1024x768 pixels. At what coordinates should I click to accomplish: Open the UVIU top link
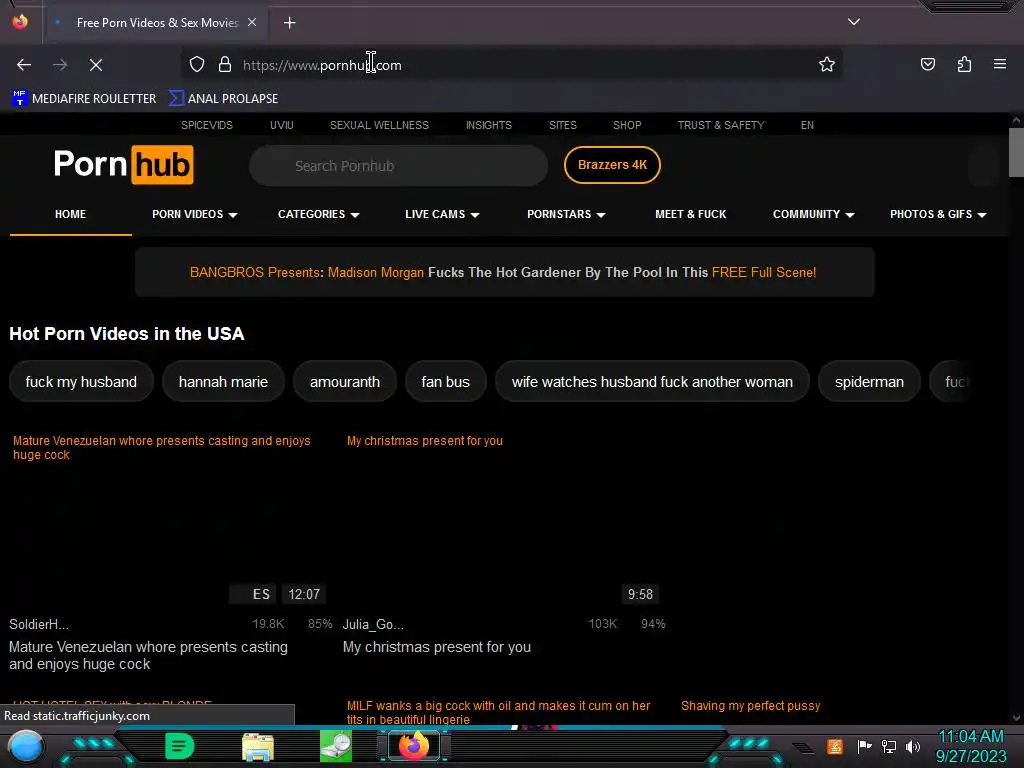click(x=281, y=125)
